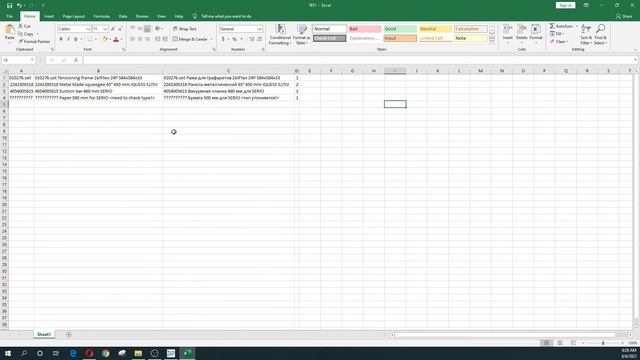This screenshot has width=640, height=360.
Task: Switch to the Data tab
Action: pos(123,16)
